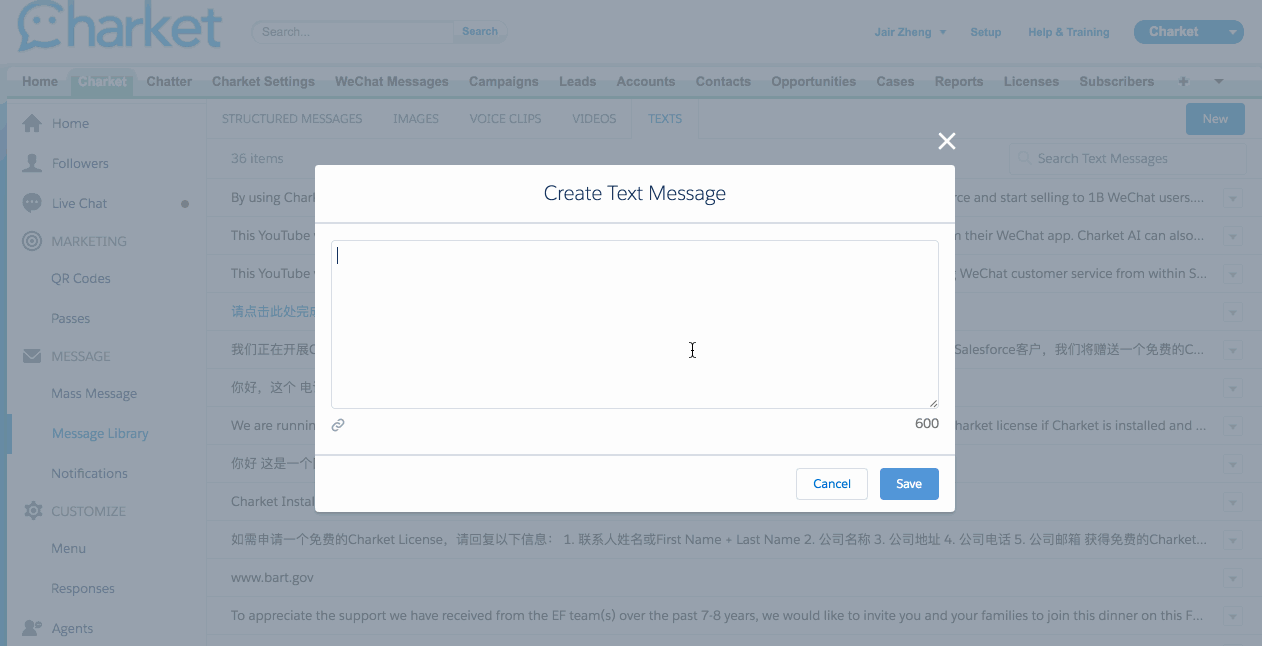The height and width of the screenshot is (646, 1262).
Task: Click the plus icon in navigation bar
Action: point(1184,81)
